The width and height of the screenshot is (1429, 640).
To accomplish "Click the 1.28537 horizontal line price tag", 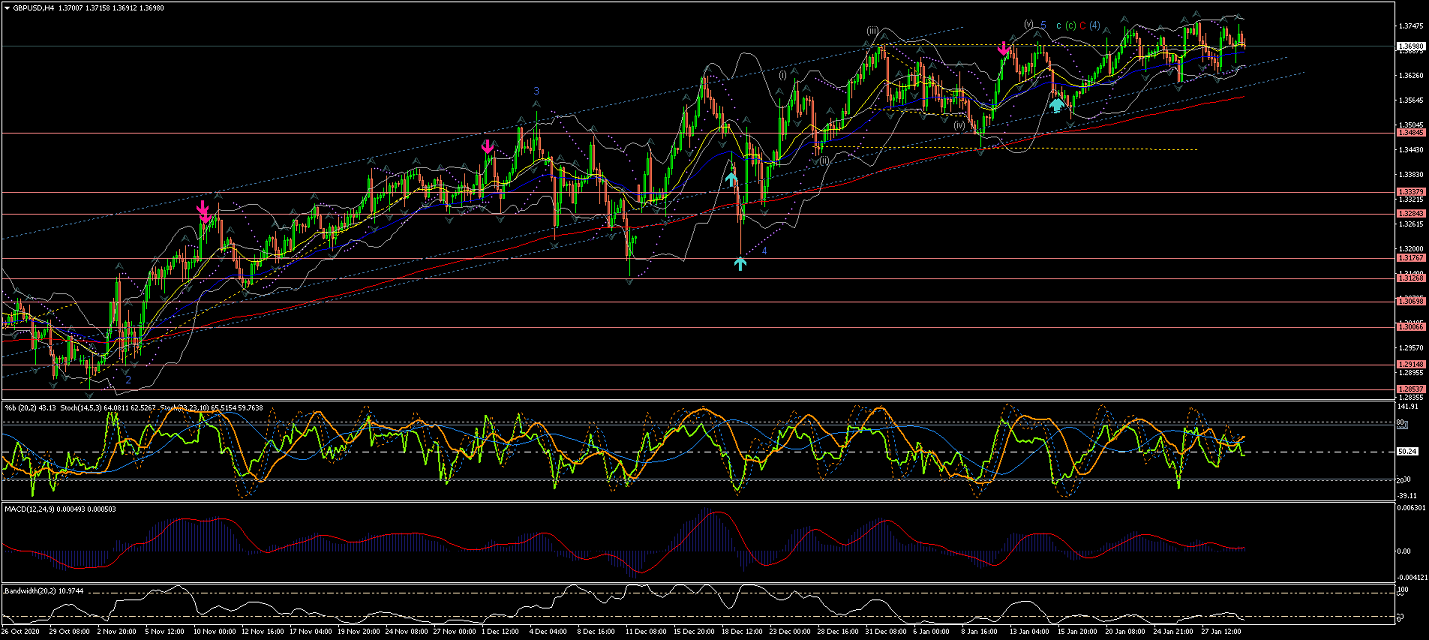I will point(1411,389).
